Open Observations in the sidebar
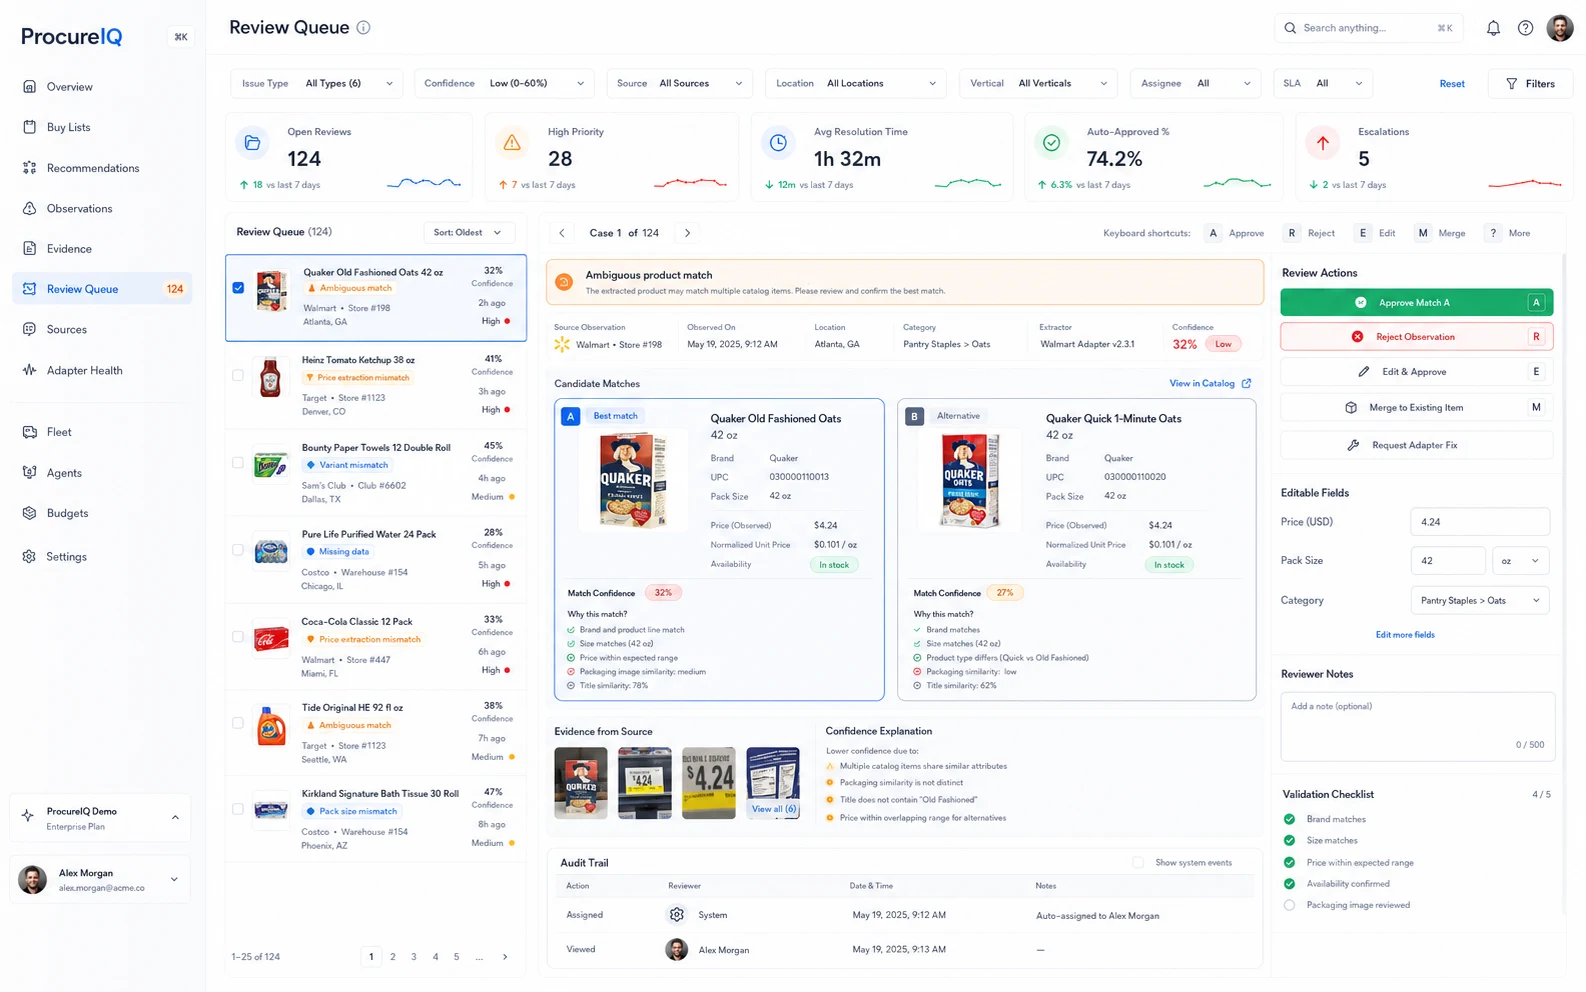The width and height of the screenshot is (1586, 992). tap(101, 208)
